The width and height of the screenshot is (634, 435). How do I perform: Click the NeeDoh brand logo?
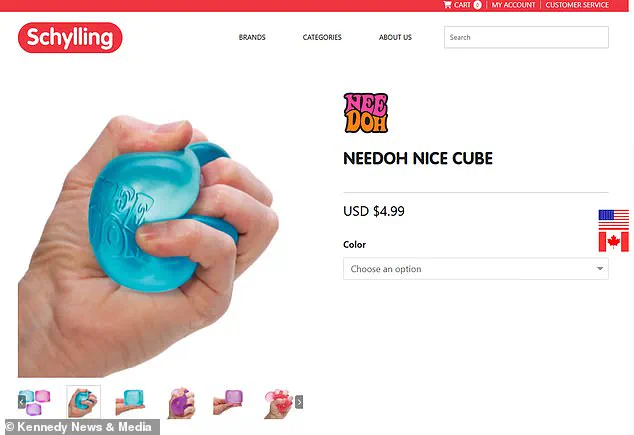tap(366, 113)
